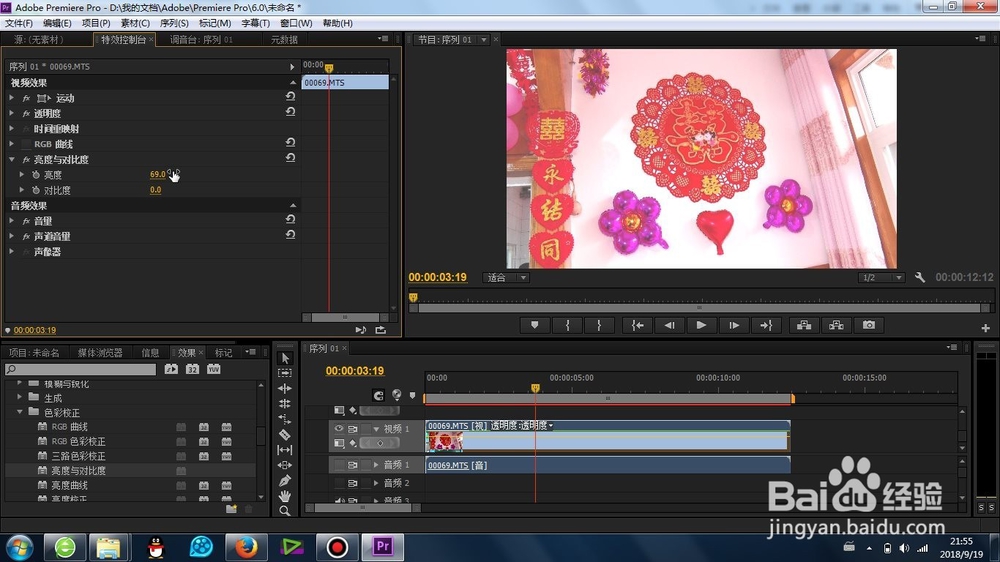
Task: Select the Zoom magnifier tool
Action: pos(285,510)
